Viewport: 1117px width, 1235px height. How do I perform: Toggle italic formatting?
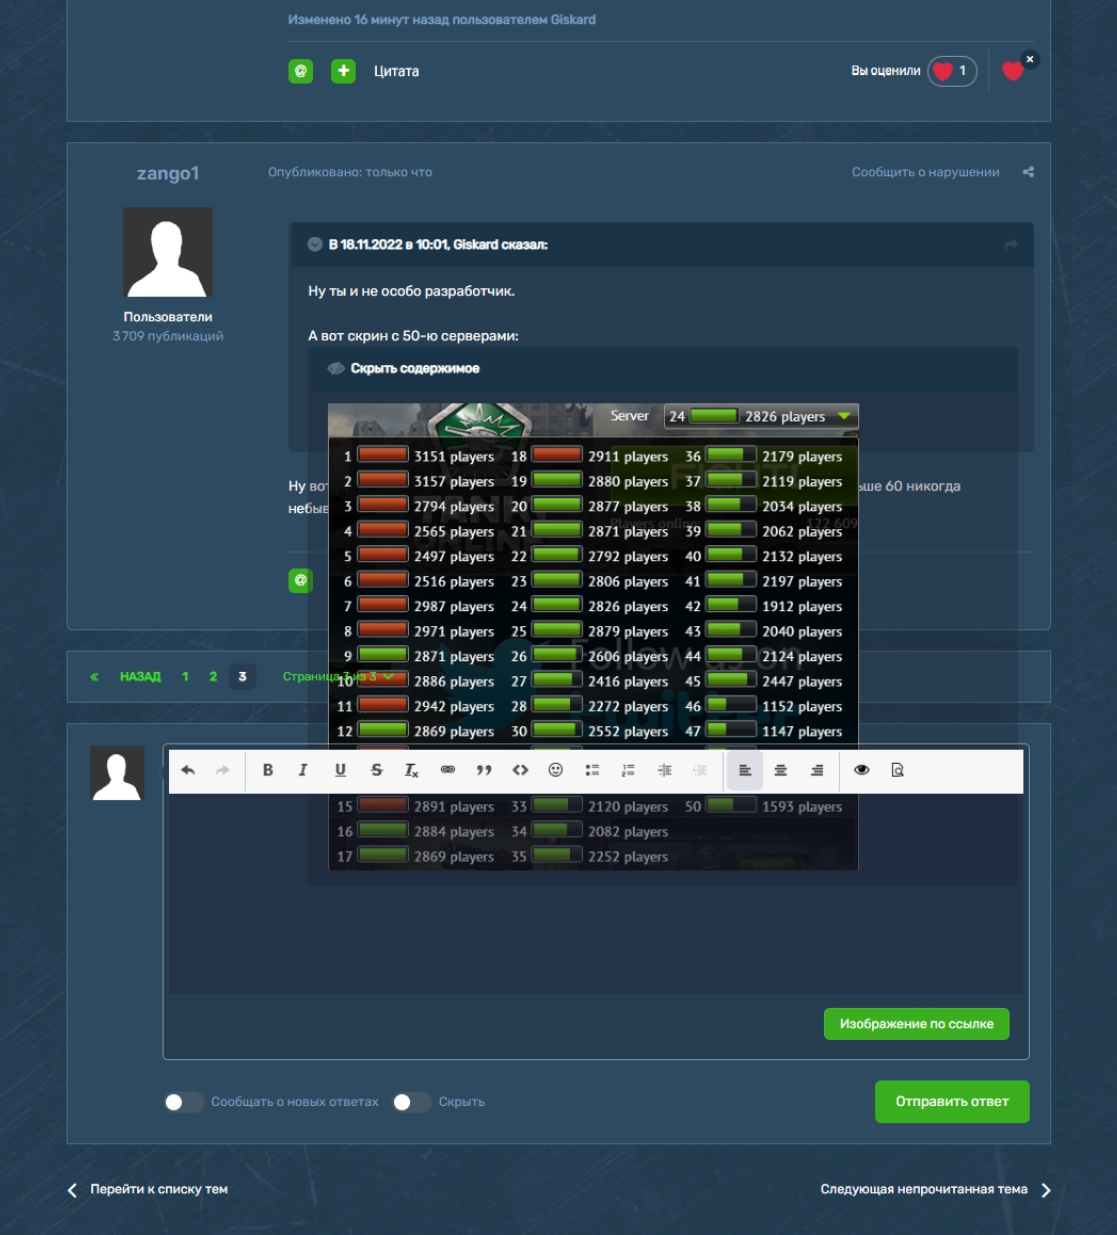303,770
